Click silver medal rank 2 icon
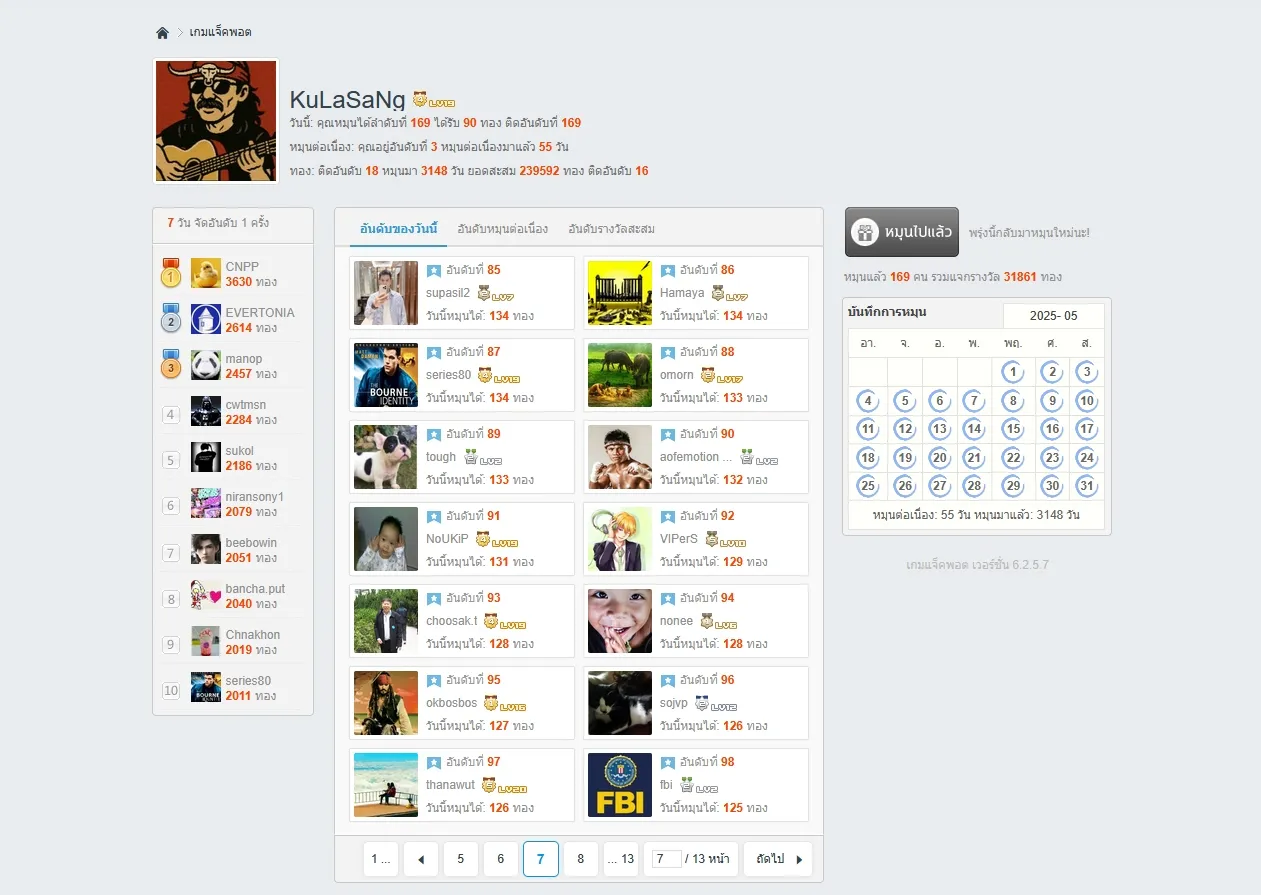 tap(171, 319)
